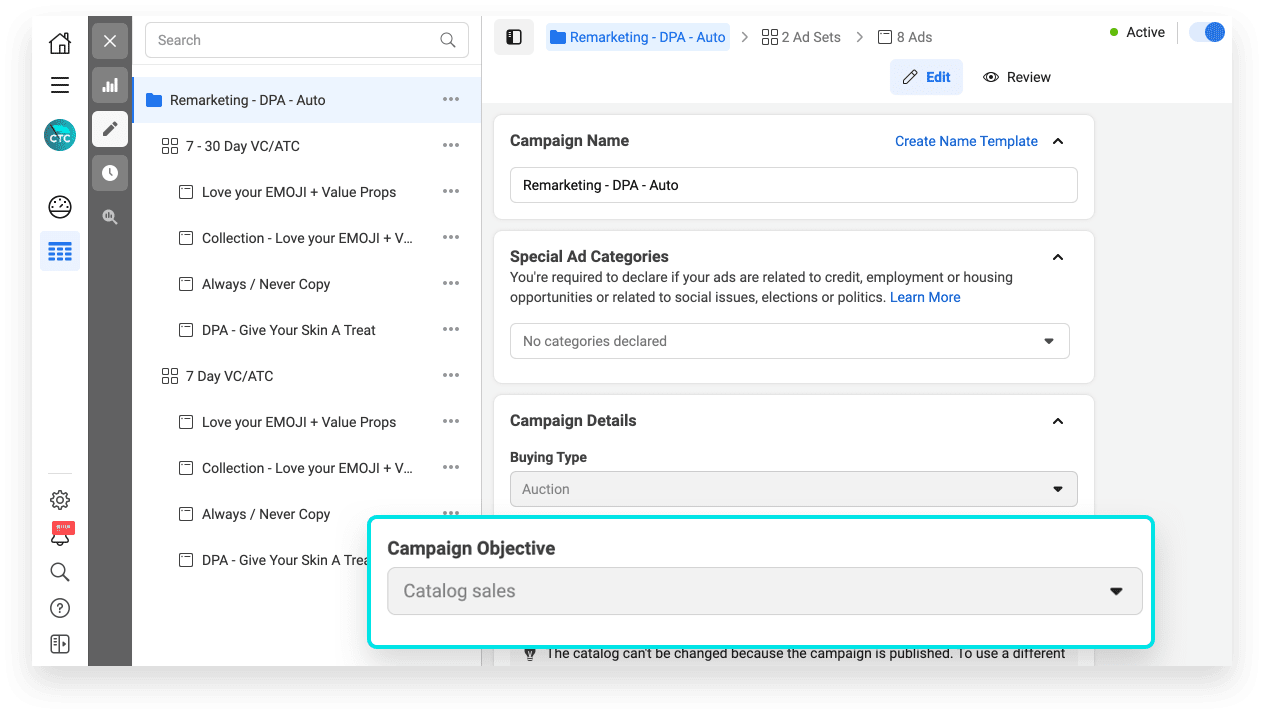Select the pencil edit panel icon
The height and width of the screenshot is (714, 1264).
point(110,129)
